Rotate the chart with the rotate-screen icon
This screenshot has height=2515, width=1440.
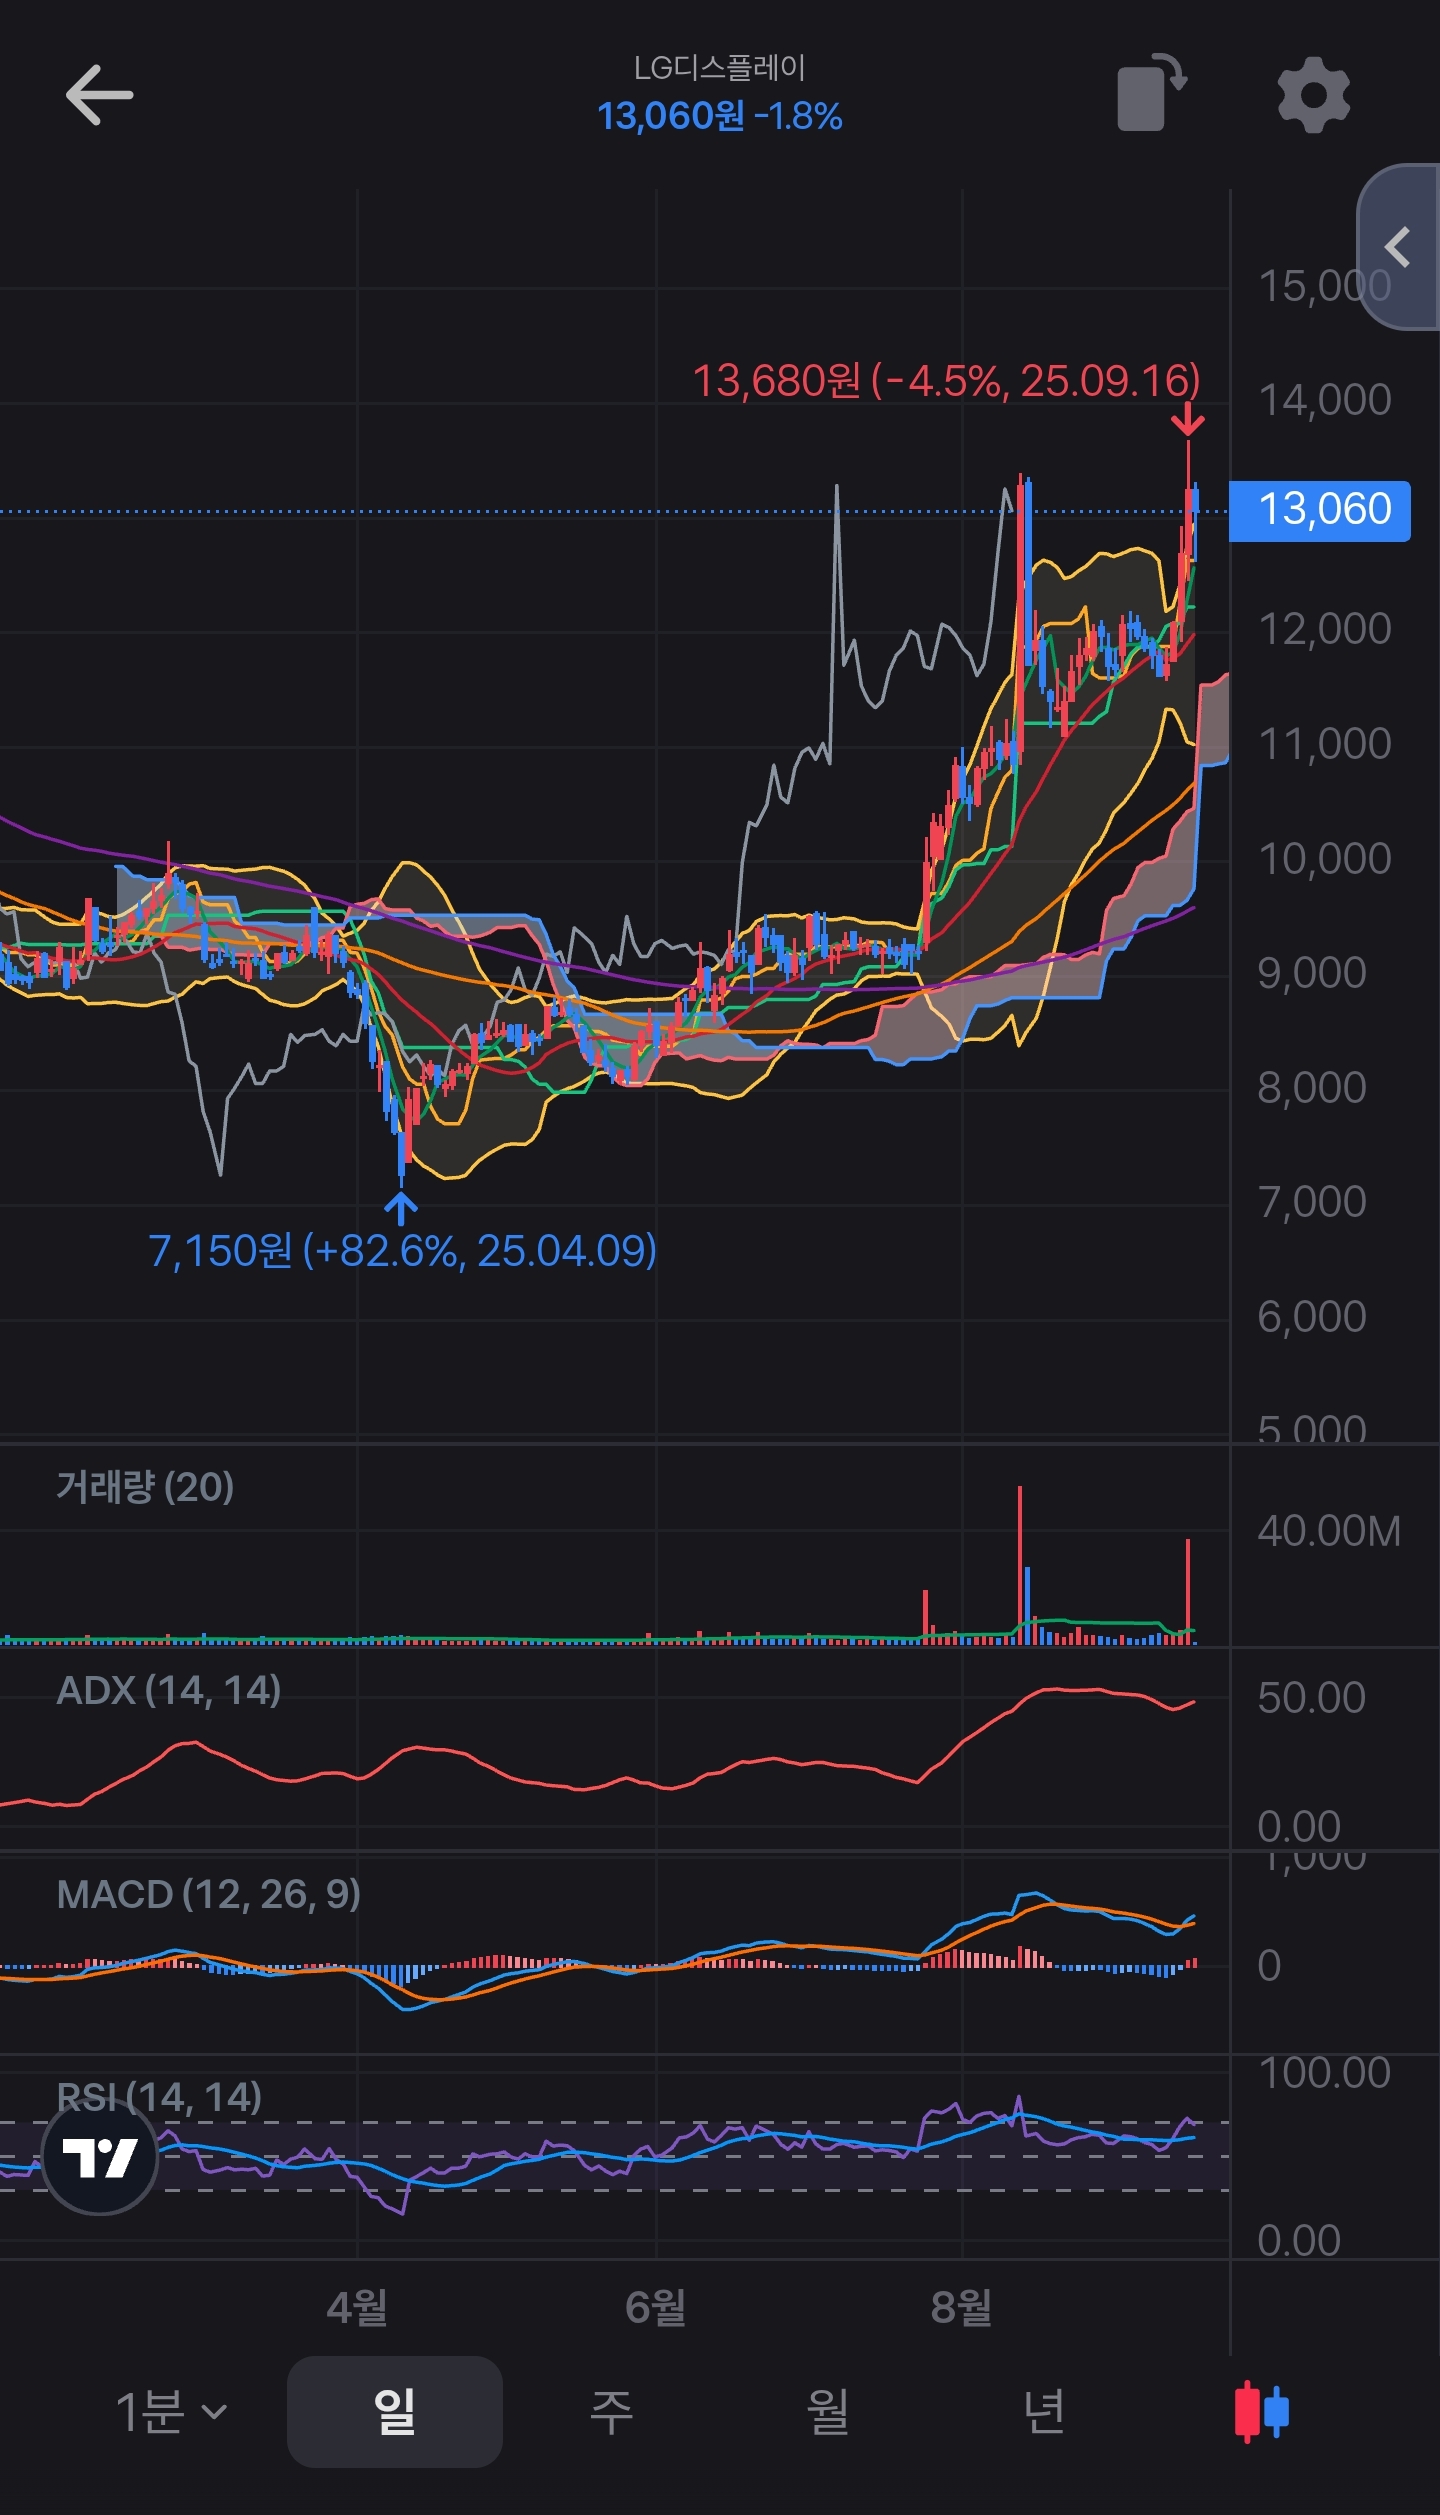pos(1151,92)
